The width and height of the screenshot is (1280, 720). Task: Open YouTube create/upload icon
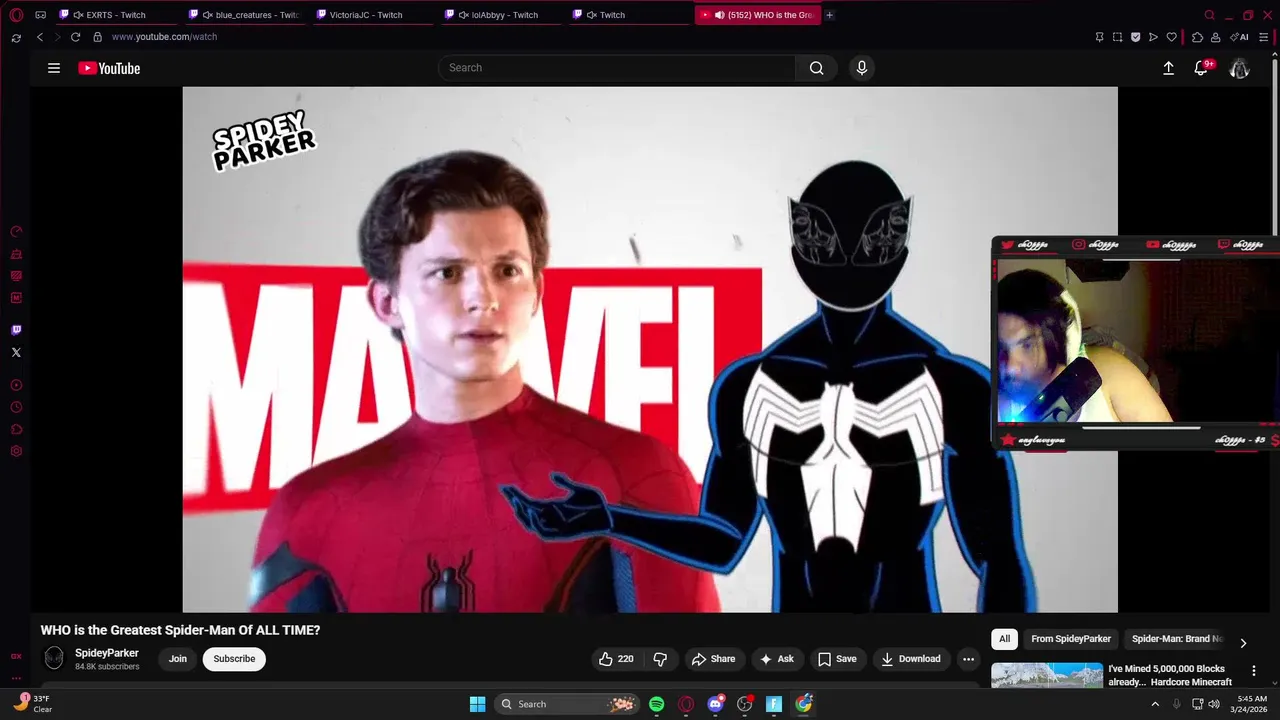pyautogui.click(x=1168, y=68)
